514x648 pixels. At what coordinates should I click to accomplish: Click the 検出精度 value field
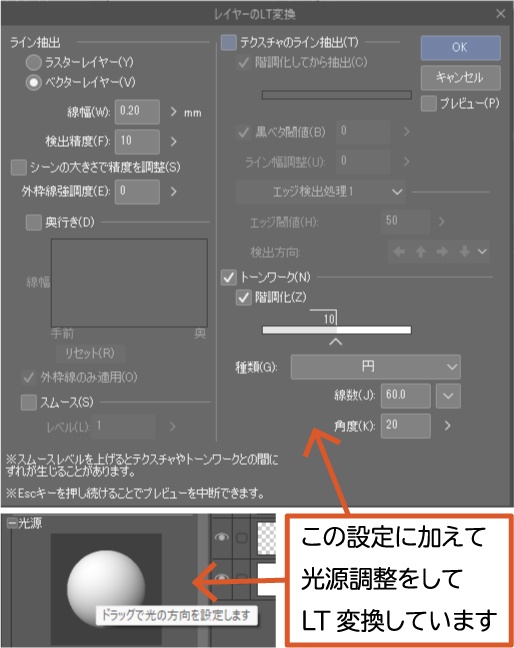(x=137, y=141)
